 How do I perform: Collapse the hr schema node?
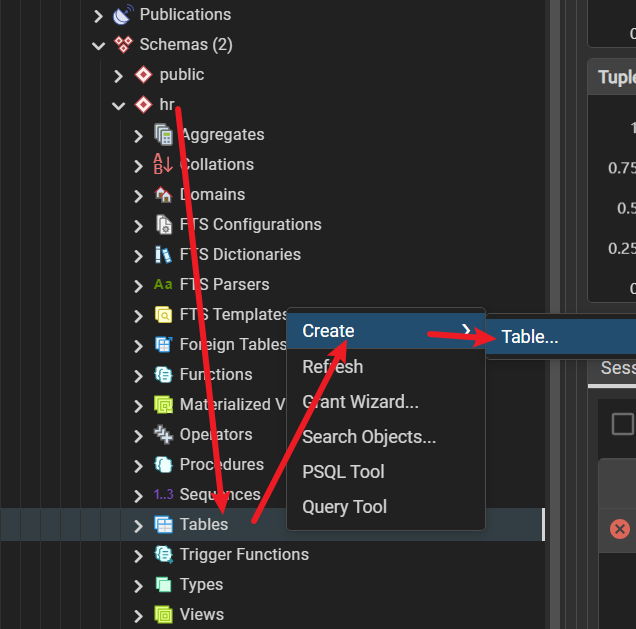click(x=118, y=105)
